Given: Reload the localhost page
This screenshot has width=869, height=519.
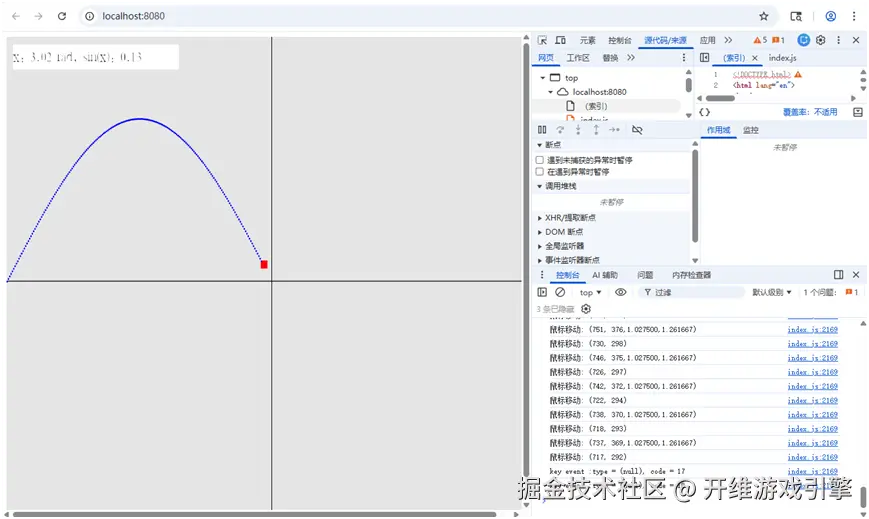Looking at the screenshot, I should click(x=62, y=16).
